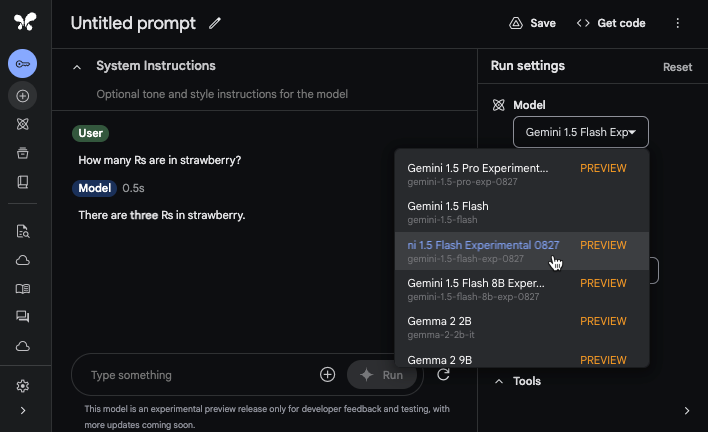Click the insert plus icon in prompt box
The width and height of the screenshot is (708, 432).
pyautogui.click(x=327, y=374)
